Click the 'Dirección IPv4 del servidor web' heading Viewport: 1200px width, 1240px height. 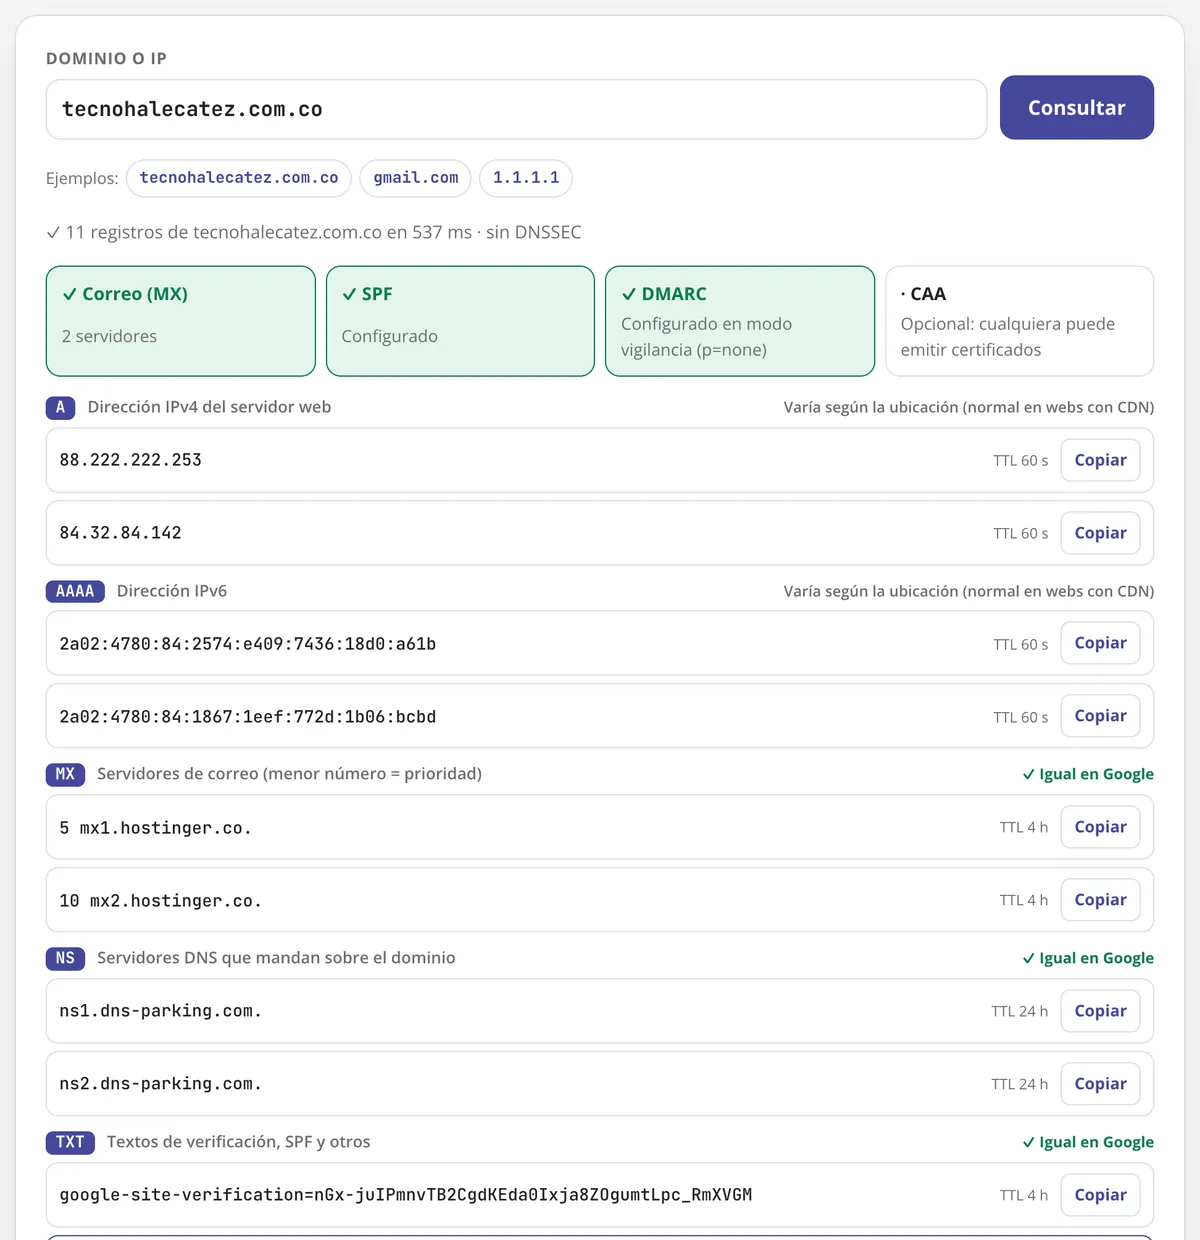coord(209,407)
